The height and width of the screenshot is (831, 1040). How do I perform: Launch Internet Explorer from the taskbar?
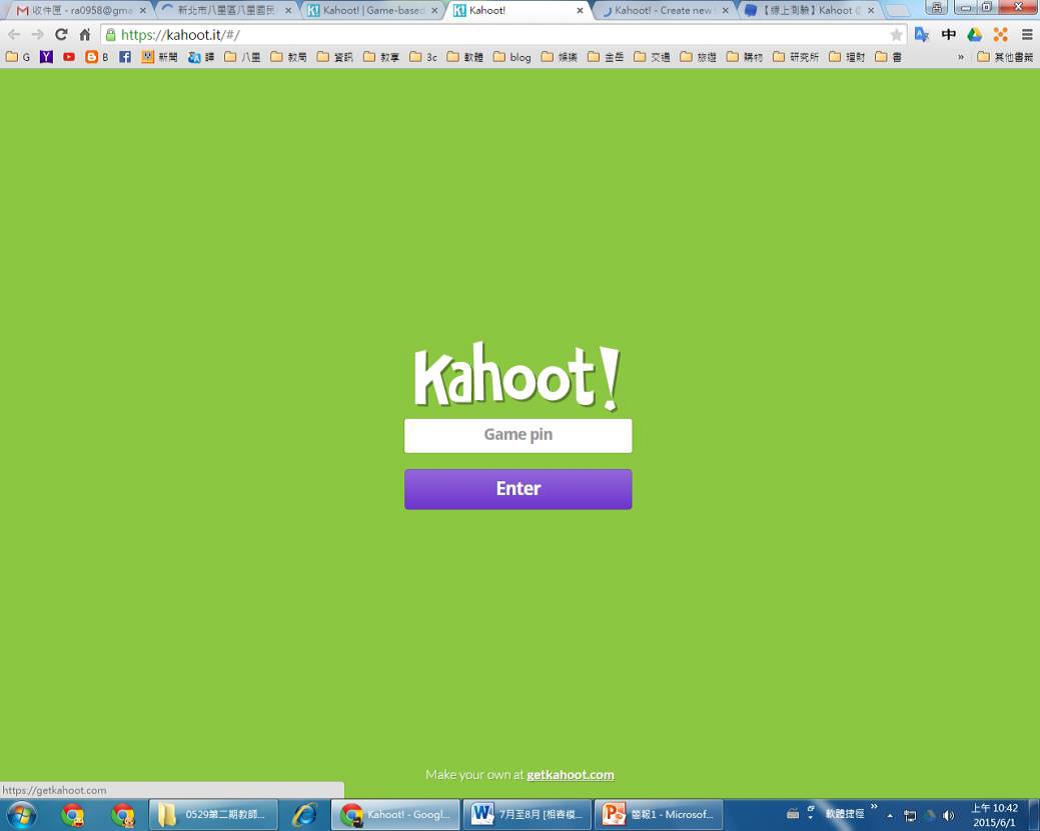(304, 814)
